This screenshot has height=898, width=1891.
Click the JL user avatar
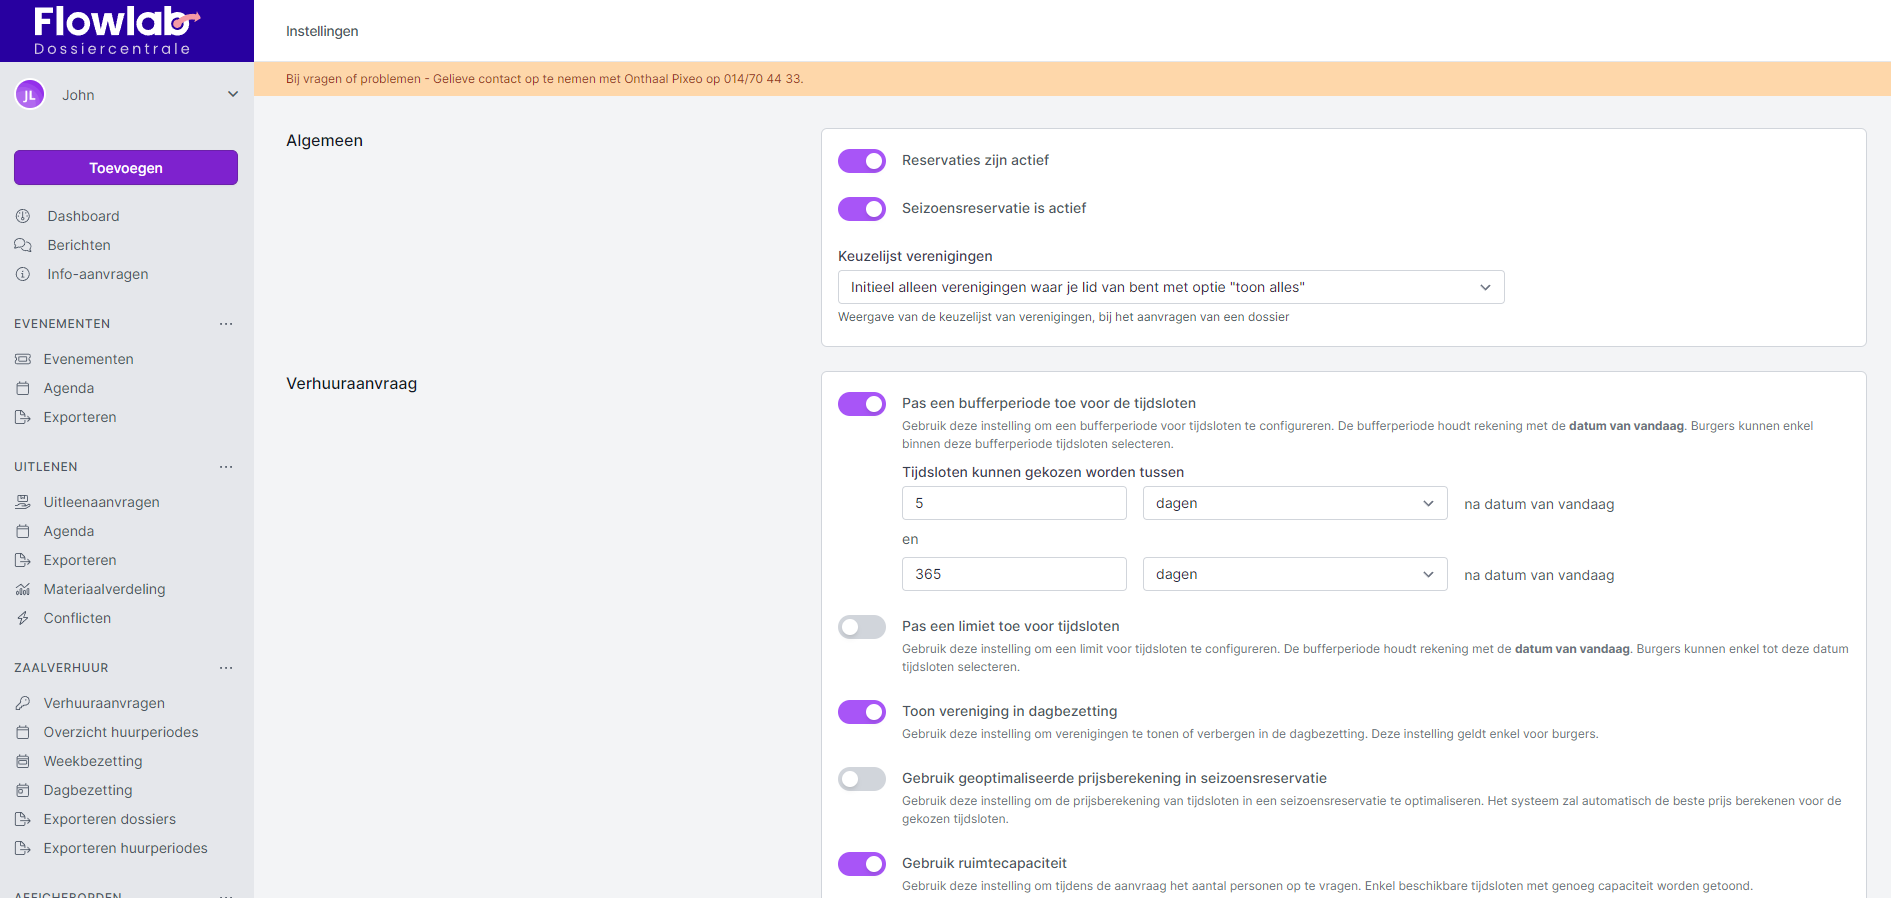click(x=30, y=95)
